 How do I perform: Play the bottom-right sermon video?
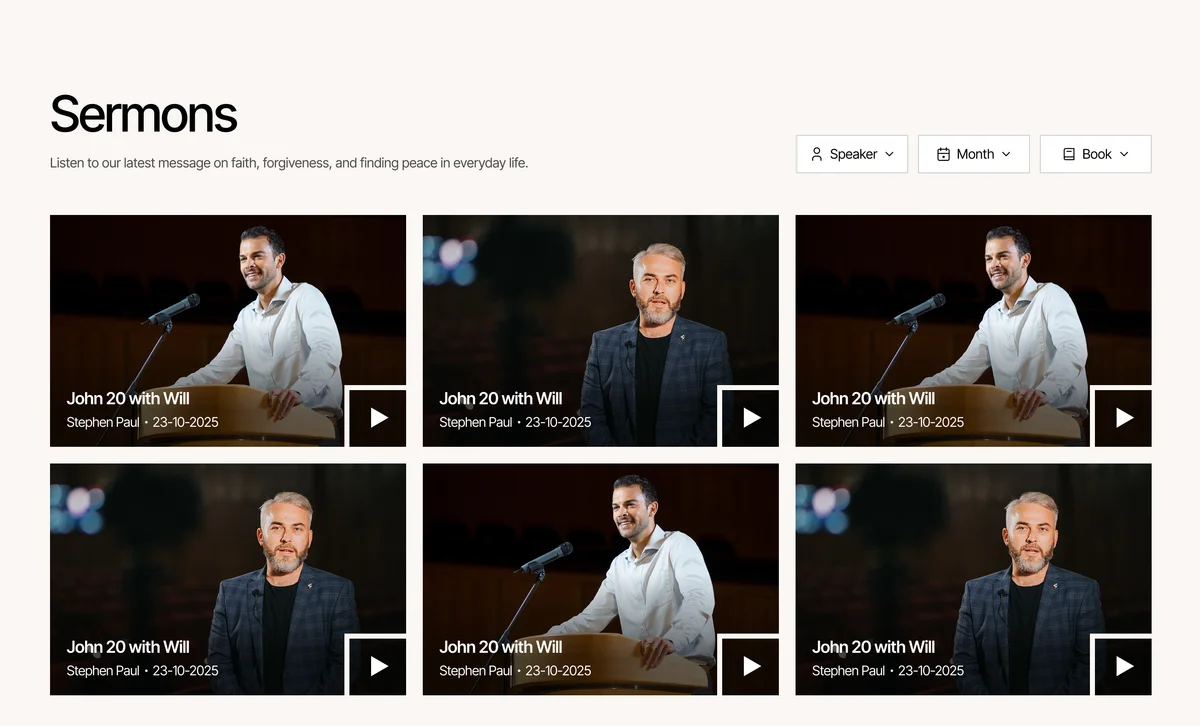(x=1123, y=666)
